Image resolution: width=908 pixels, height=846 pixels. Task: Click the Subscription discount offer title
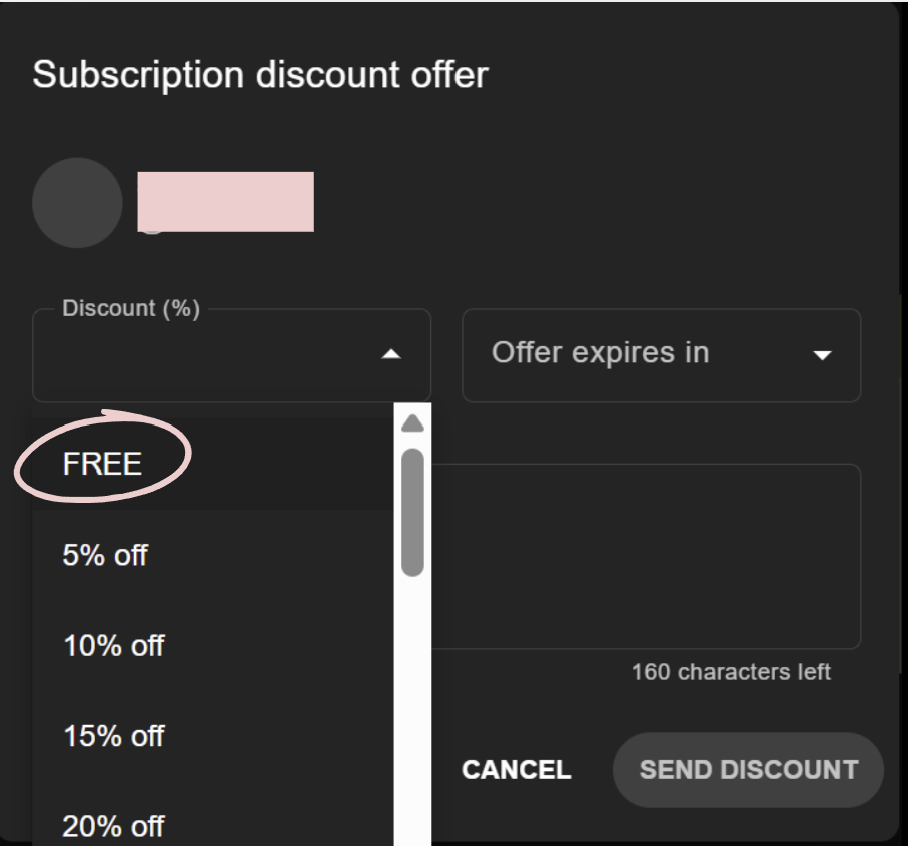pos(261,75)
